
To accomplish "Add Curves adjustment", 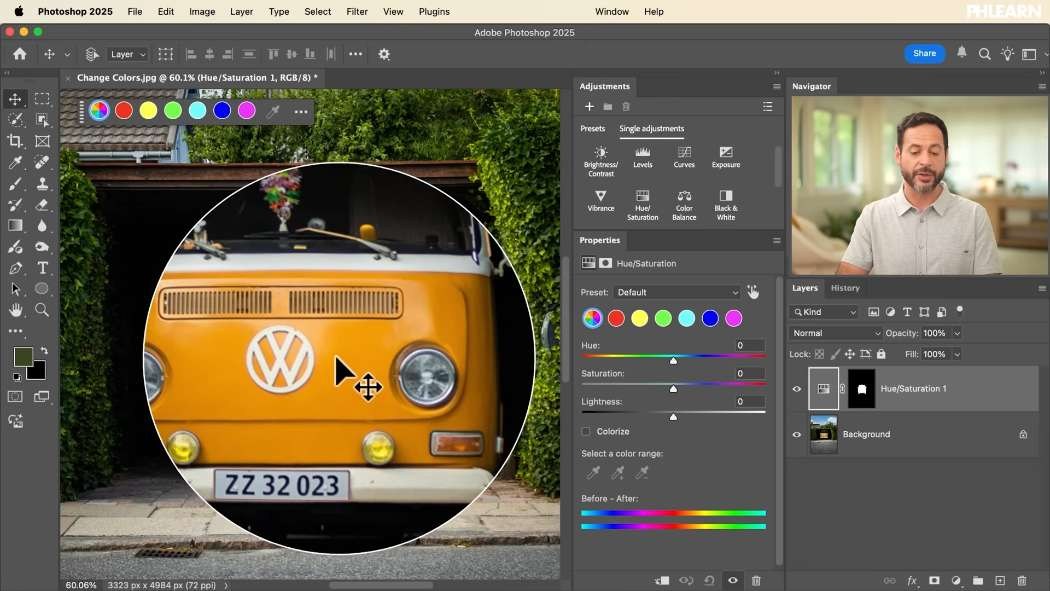I will [x=684, y=157].
